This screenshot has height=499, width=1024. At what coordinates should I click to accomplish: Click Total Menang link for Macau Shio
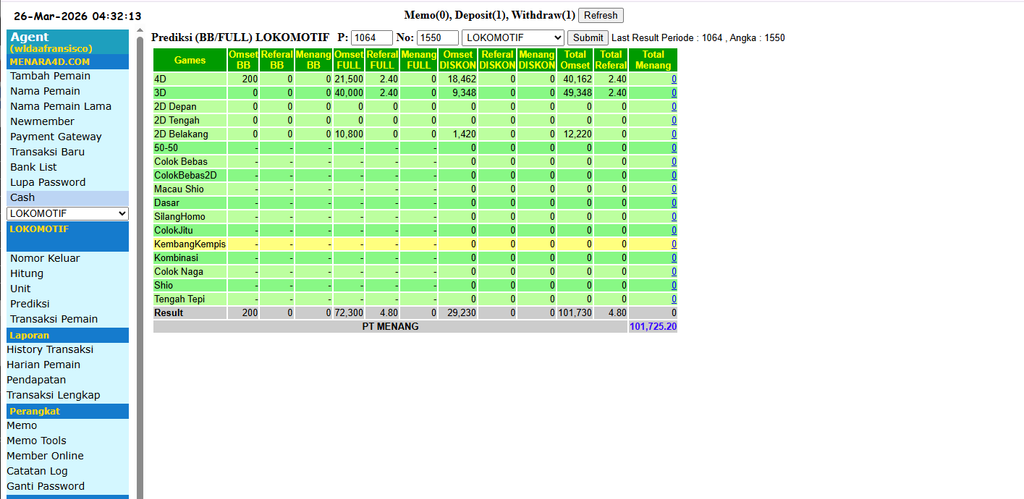click(674, 189)
